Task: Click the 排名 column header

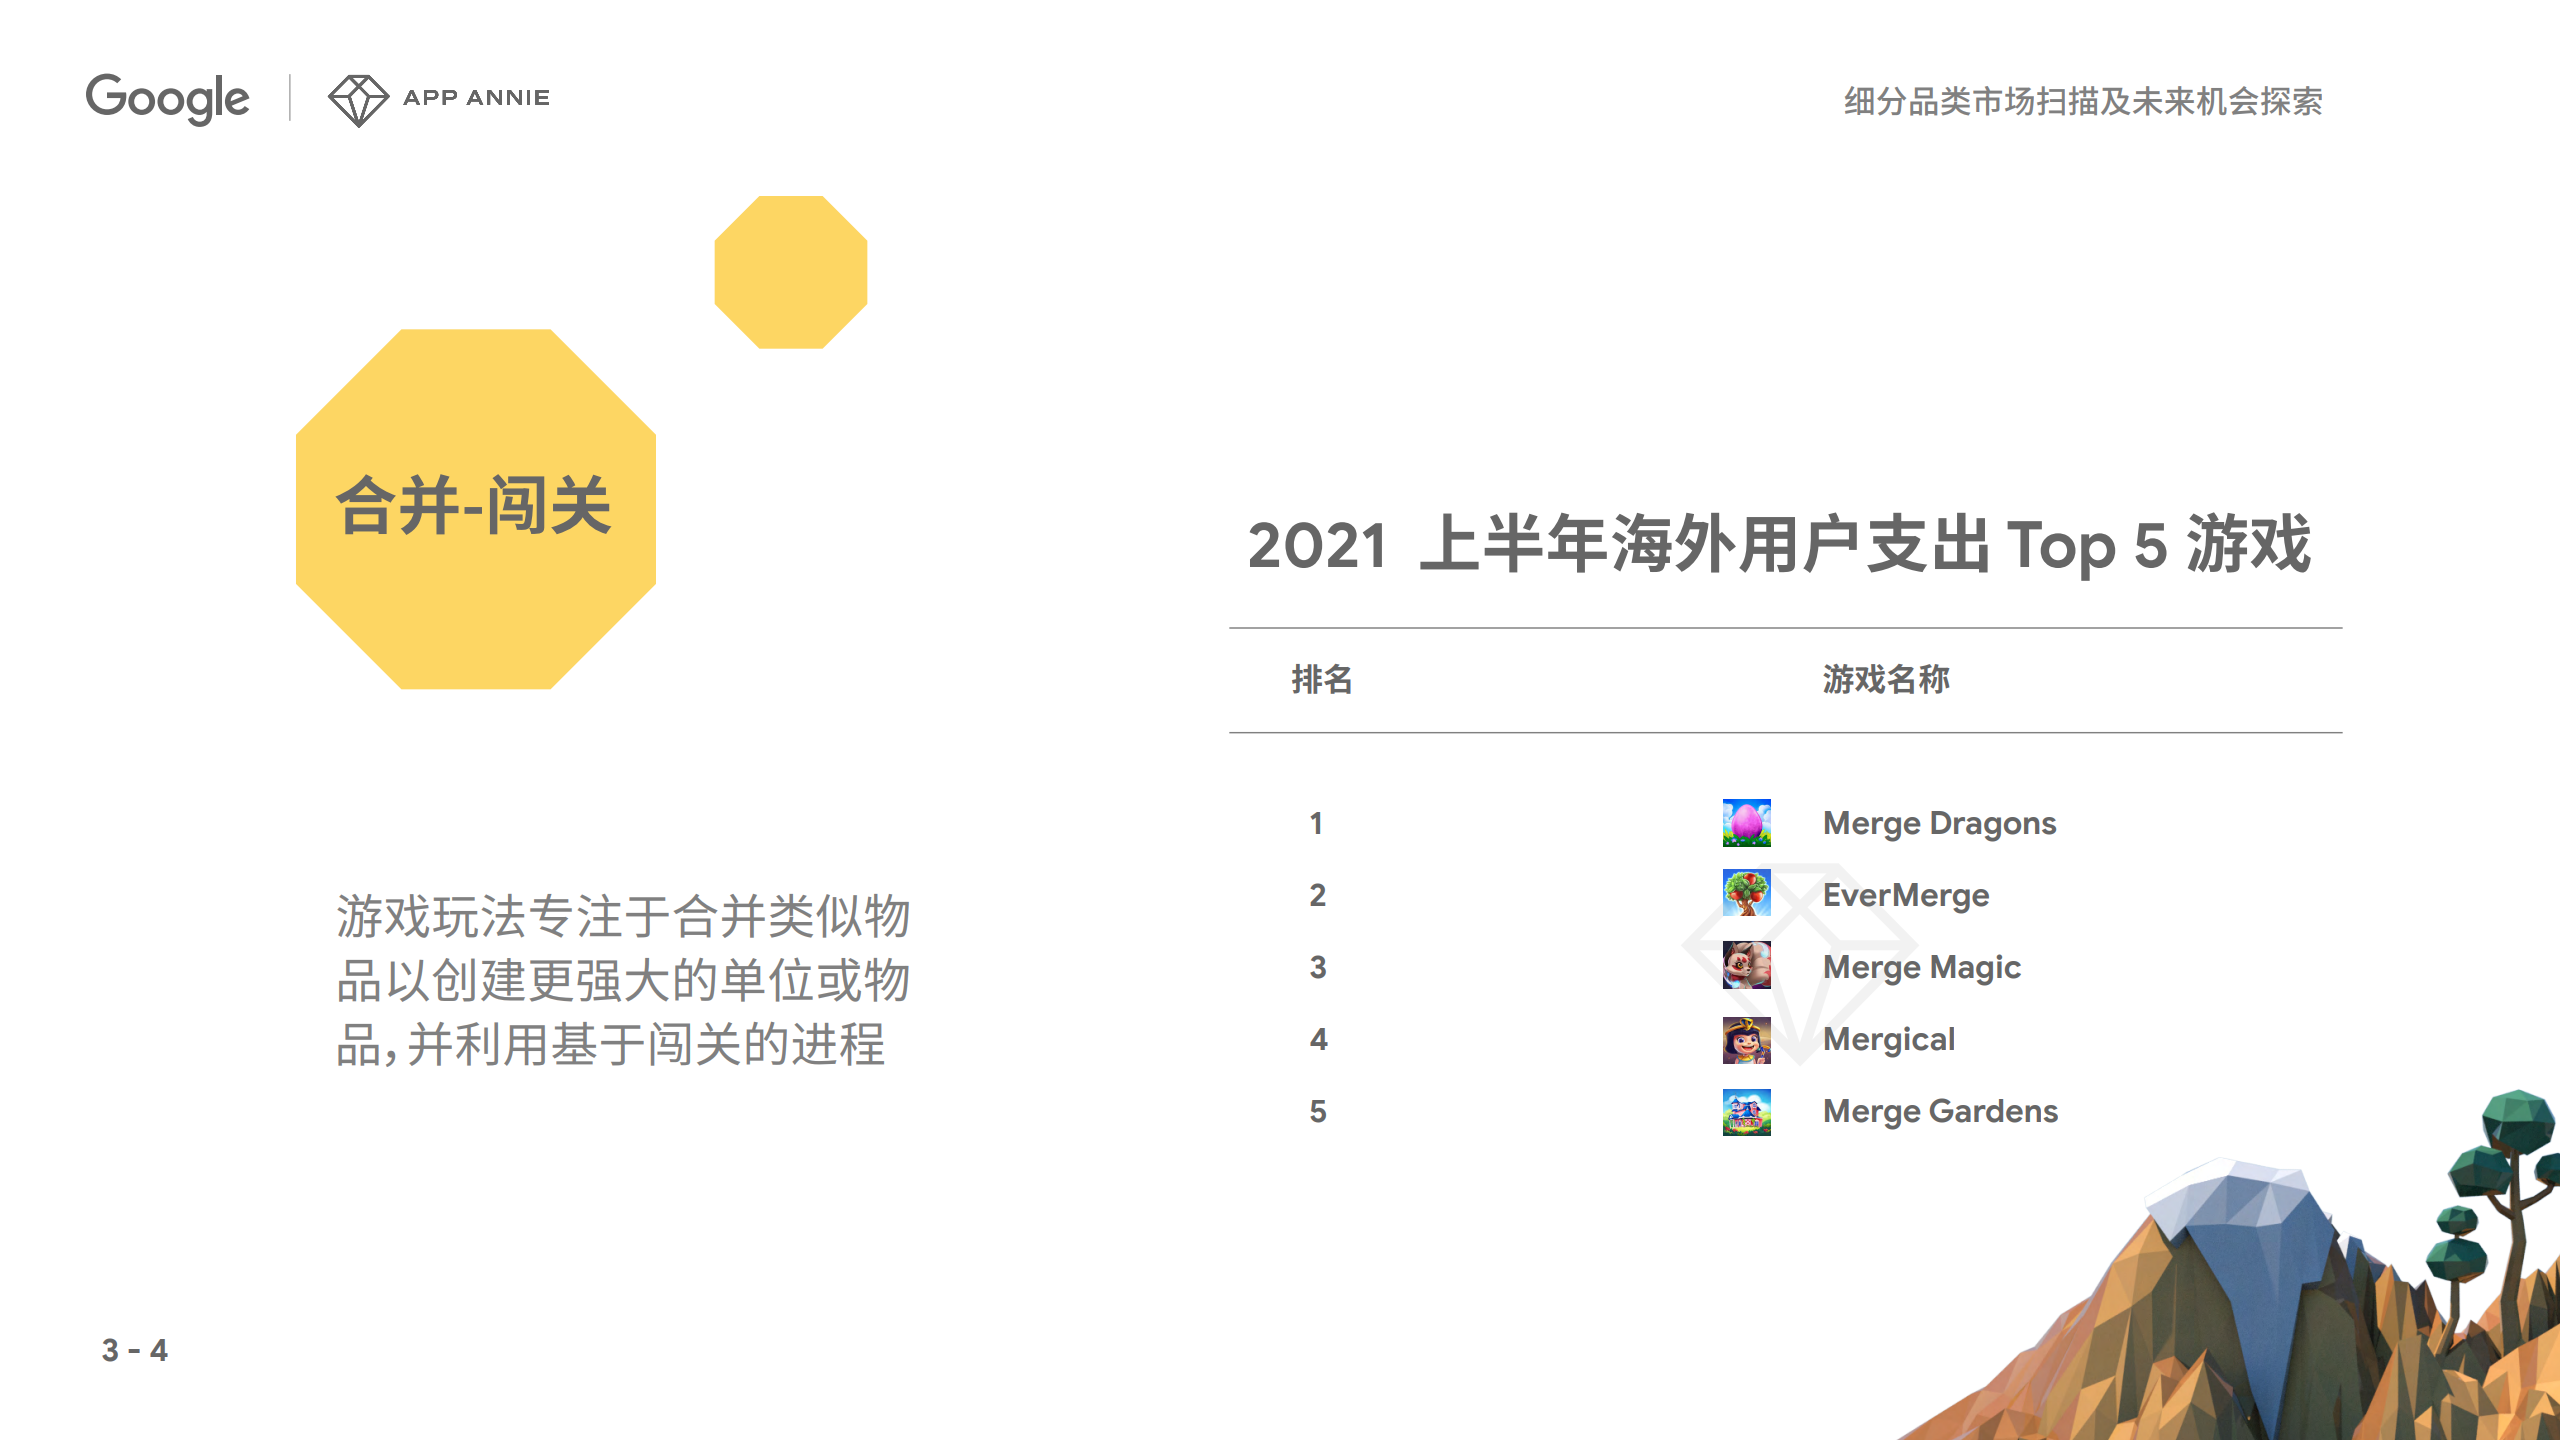Action: (1321, 679)
